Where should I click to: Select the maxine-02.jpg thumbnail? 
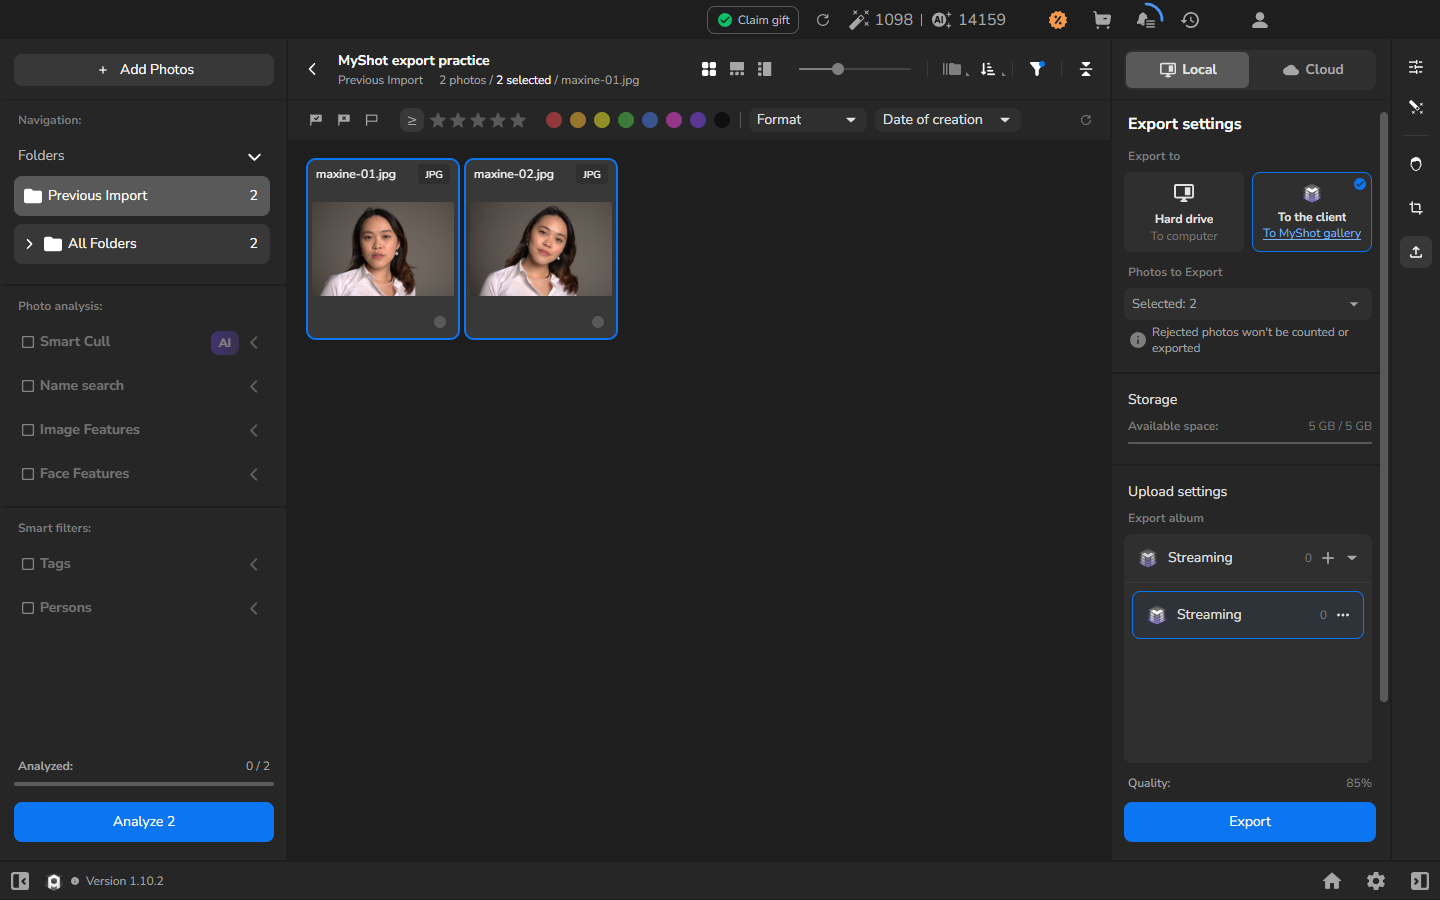[x=541, y=249]
